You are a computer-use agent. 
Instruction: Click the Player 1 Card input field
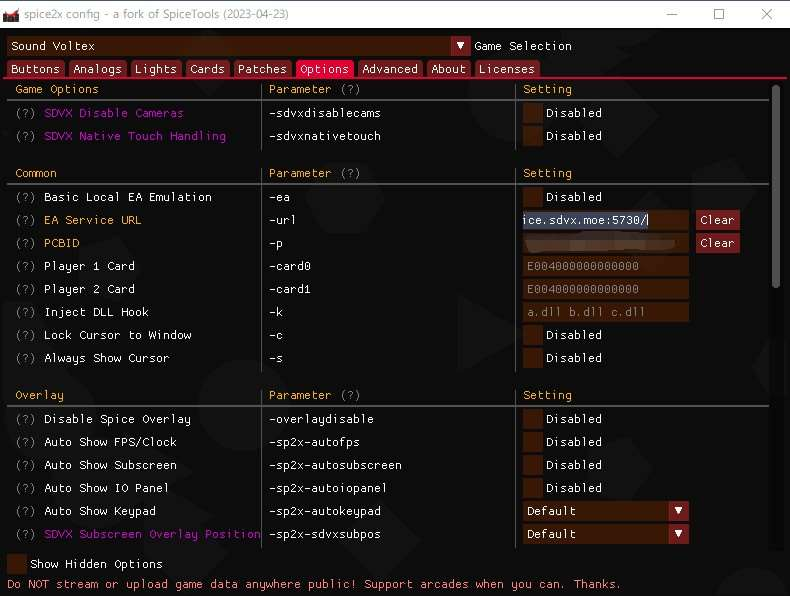(605, 266)
